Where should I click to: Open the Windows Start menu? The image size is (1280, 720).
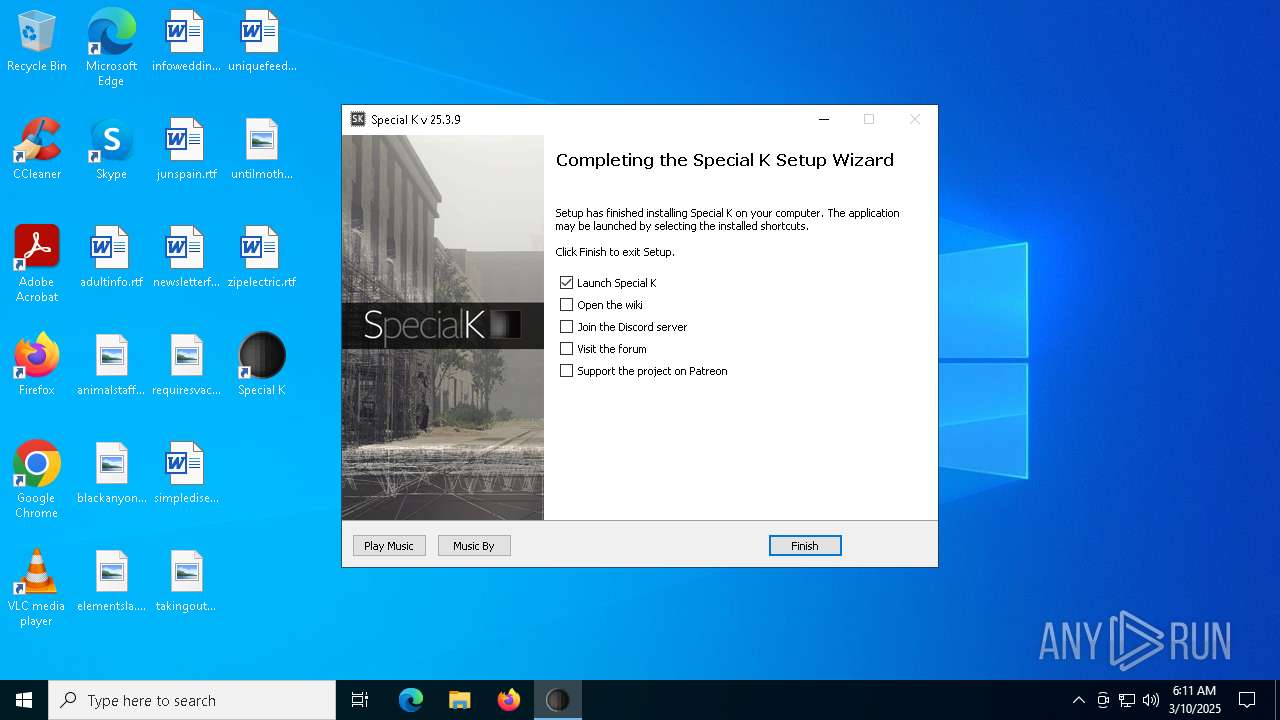click(x=24, y=700)
